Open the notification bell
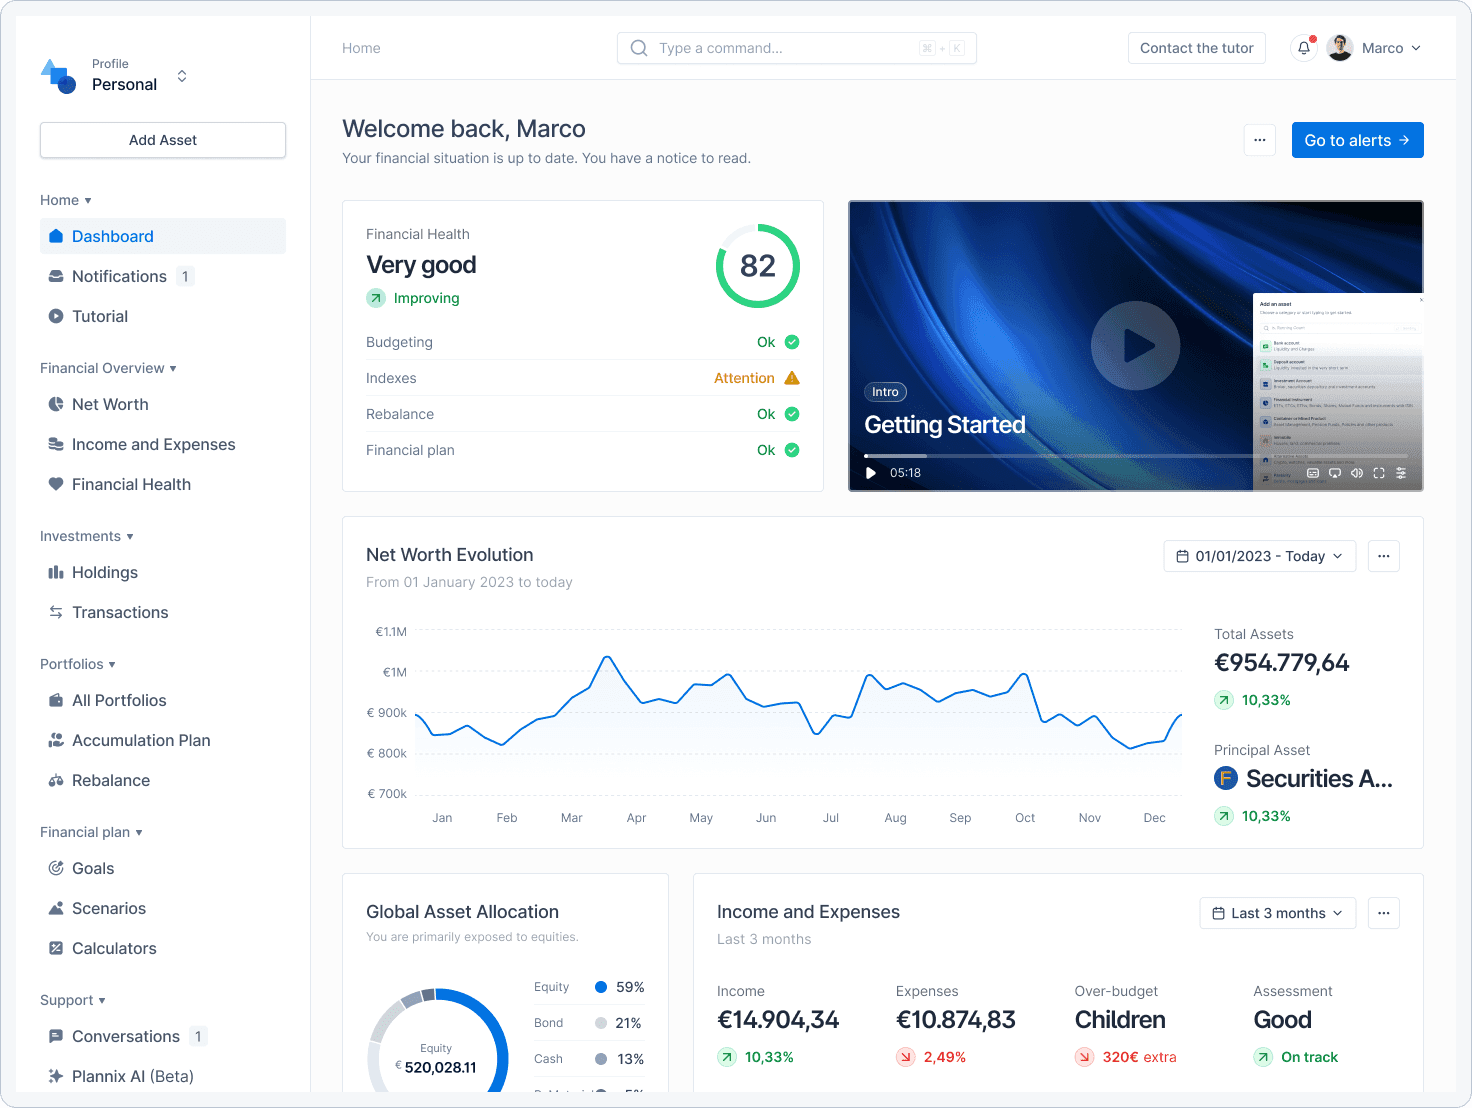The height and width of the screenshot is (1108, 1472). (1304, 48)
